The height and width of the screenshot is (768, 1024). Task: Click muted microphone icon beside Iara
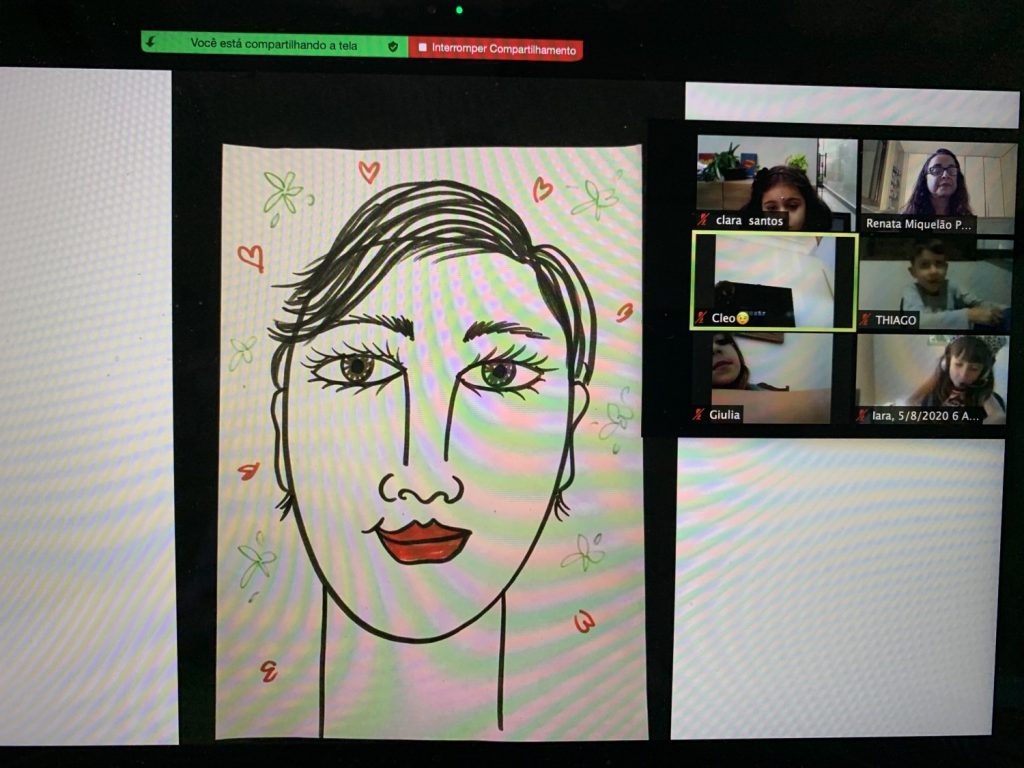coord(862,415)
